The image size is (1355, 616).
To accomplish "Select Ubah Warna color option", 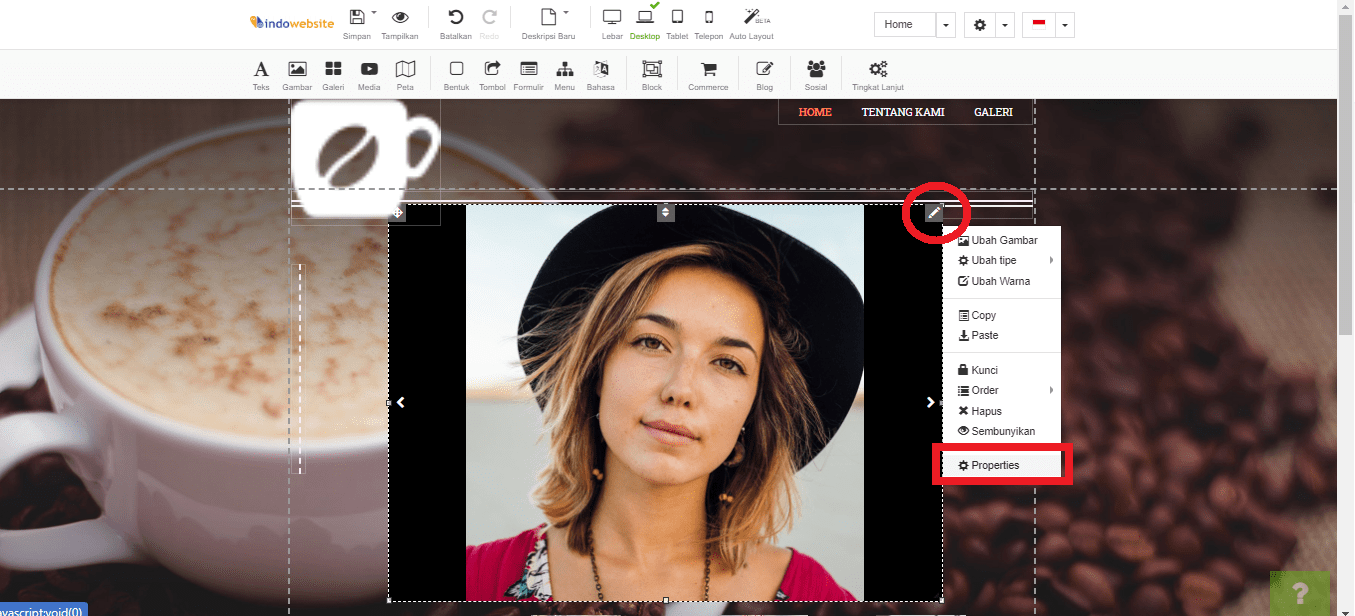I will point(1000,282).
